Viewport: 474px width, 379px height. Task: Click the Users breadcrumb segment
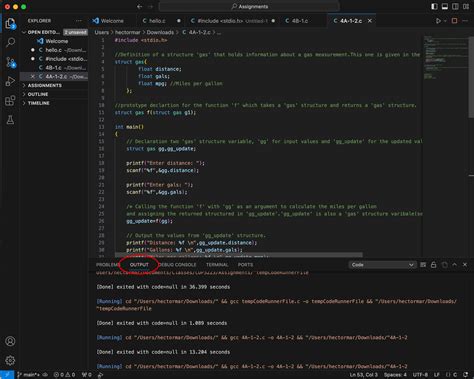[x=101, y=32]
